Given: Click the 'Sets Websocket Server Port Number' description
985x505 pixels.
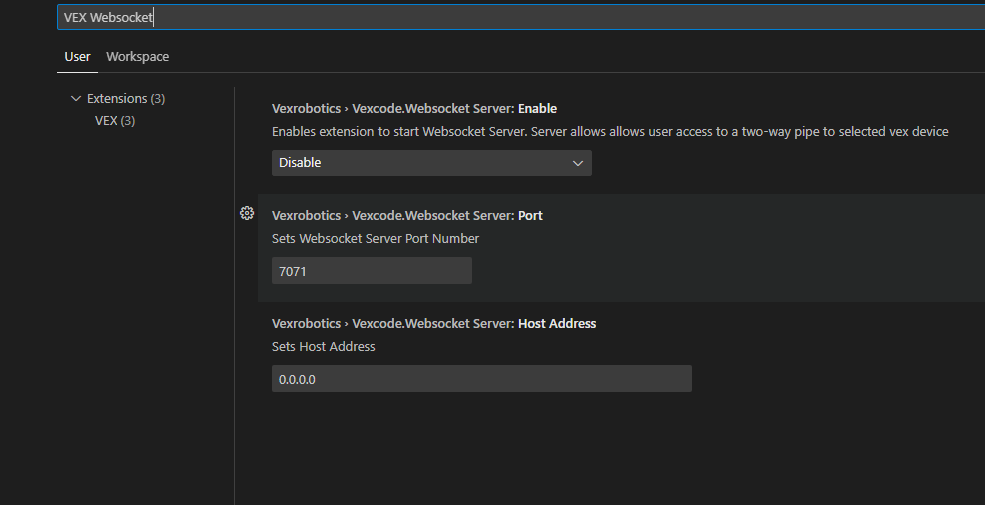Looking at the screenshot, I should (376, 239).
